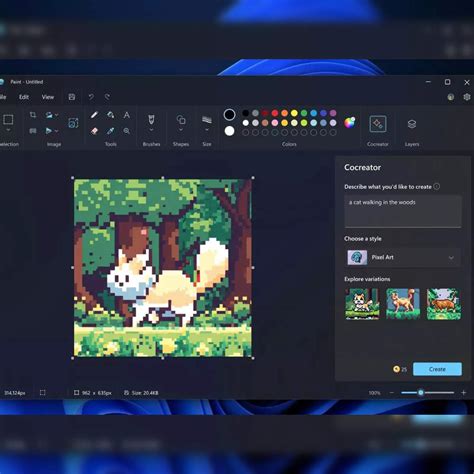Maximize the Paint window
The width and height of the screenshot is (474, 474).
448,82
